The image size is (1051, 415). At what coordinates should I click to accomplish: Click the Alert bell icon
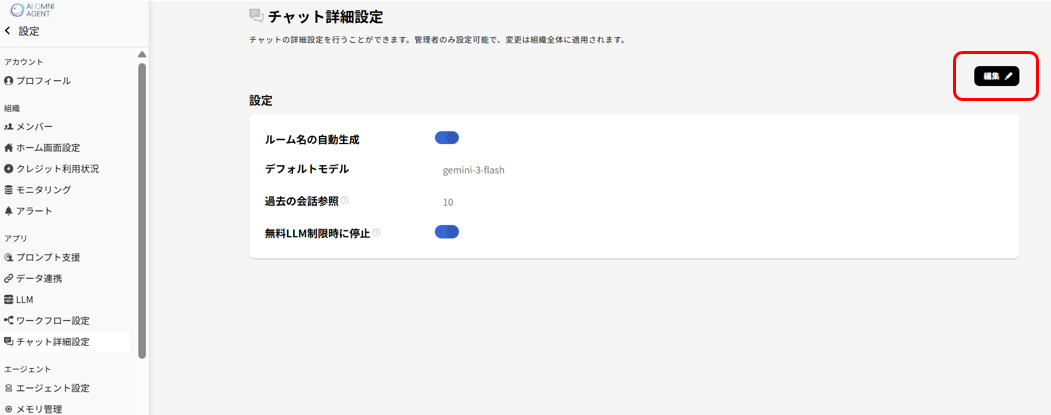click(9, 210)
